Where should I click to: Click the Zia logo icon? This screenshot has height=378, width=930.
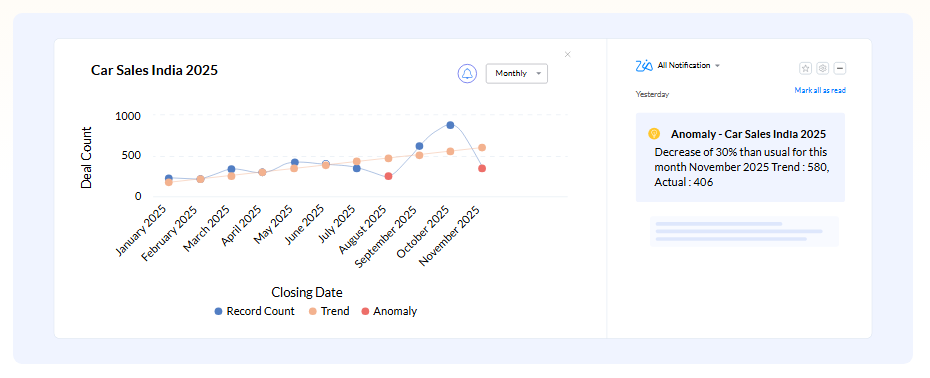644,66
